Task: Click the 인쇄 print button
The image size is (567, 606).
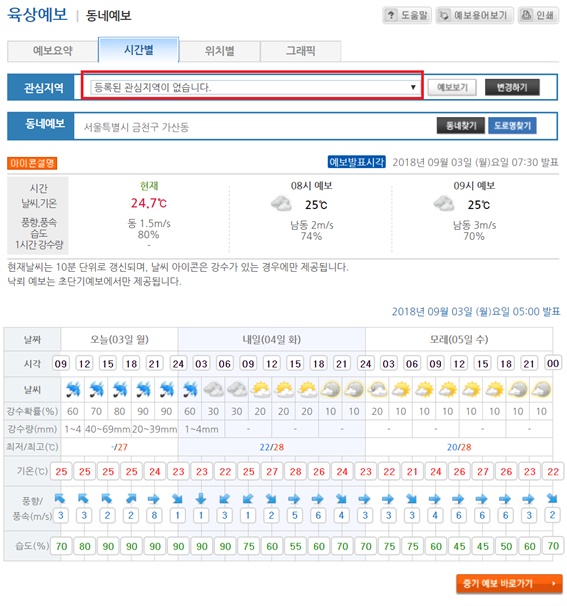Action: pos(538,15)
